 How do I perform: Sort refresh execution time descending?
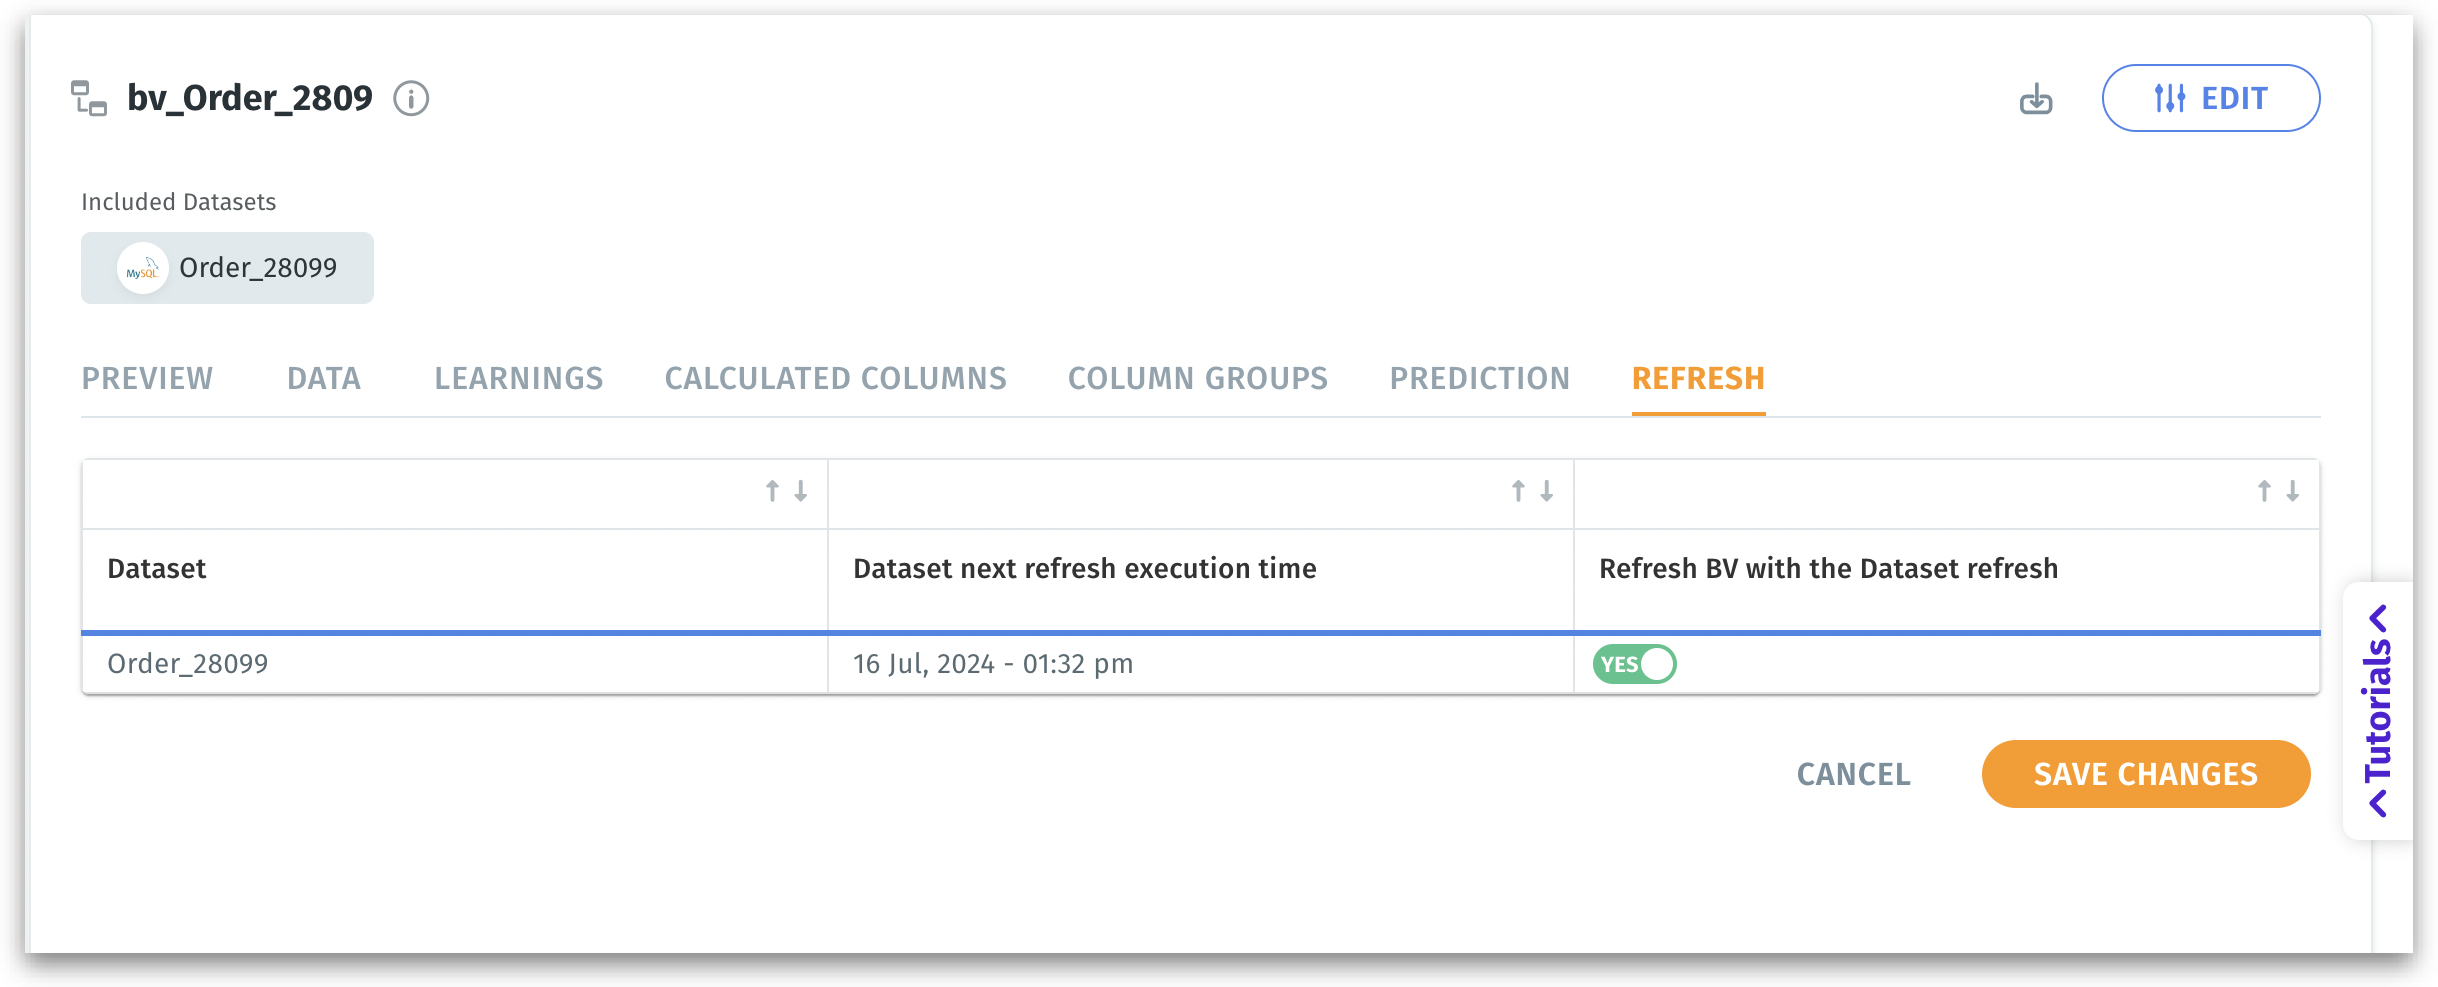pos(1547,491)
